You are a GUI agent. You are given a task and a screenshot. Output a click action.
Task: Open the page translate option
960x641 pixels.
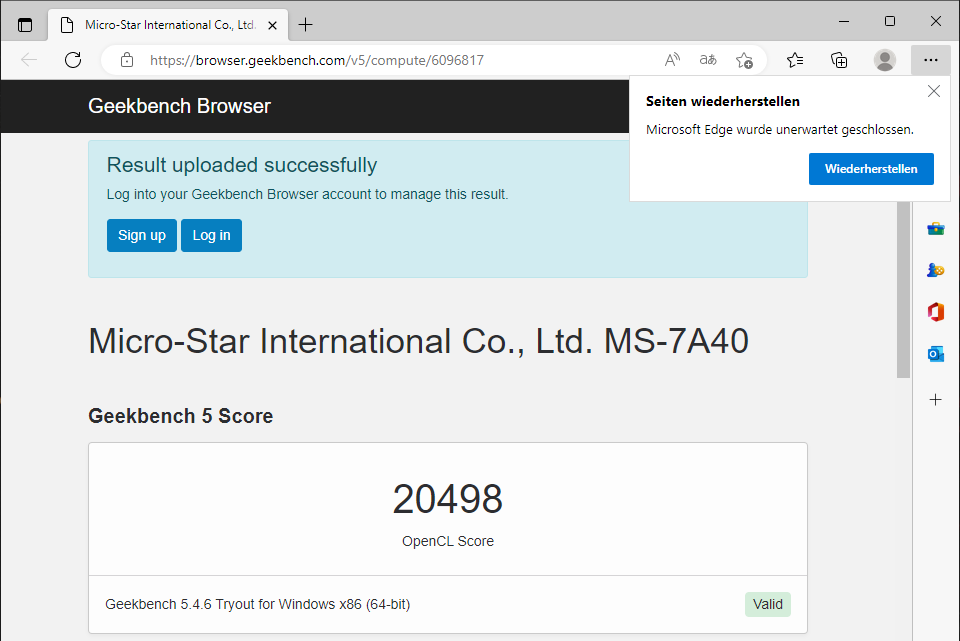tap(708, 60)
